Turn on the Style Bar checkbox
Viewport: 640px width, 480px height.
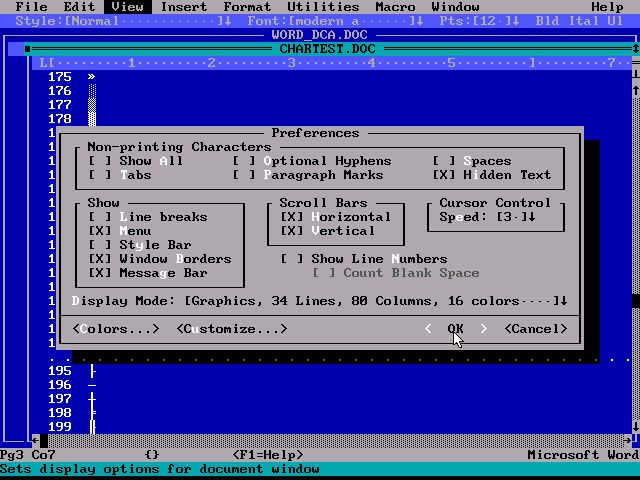100,245
